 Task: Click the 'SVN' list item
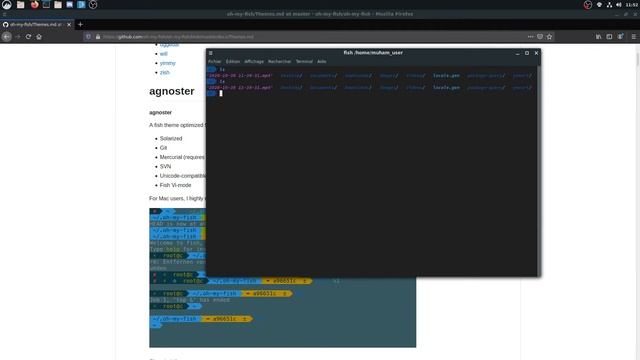(165, 167)
